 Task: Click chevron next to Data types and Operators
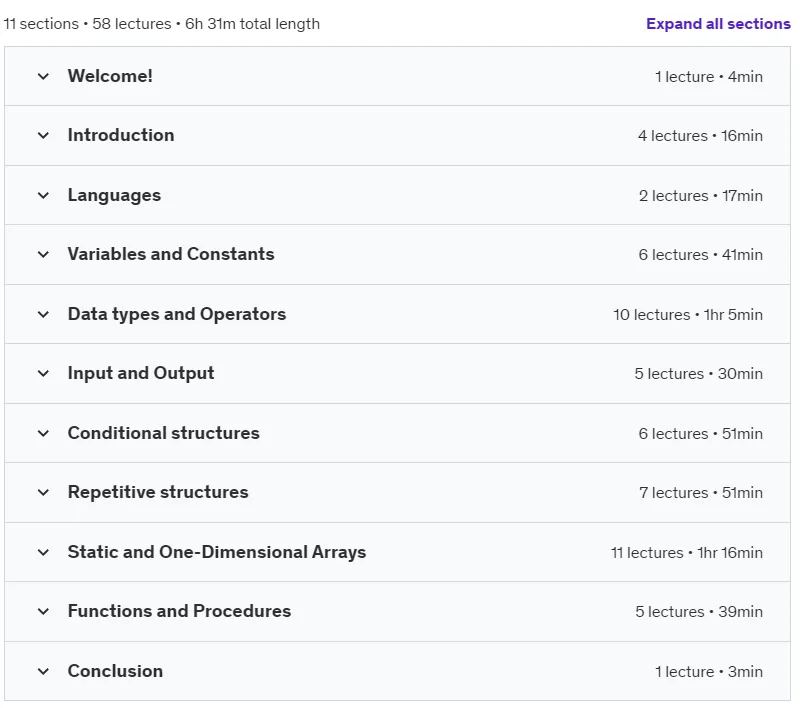[x=43, y=315]
